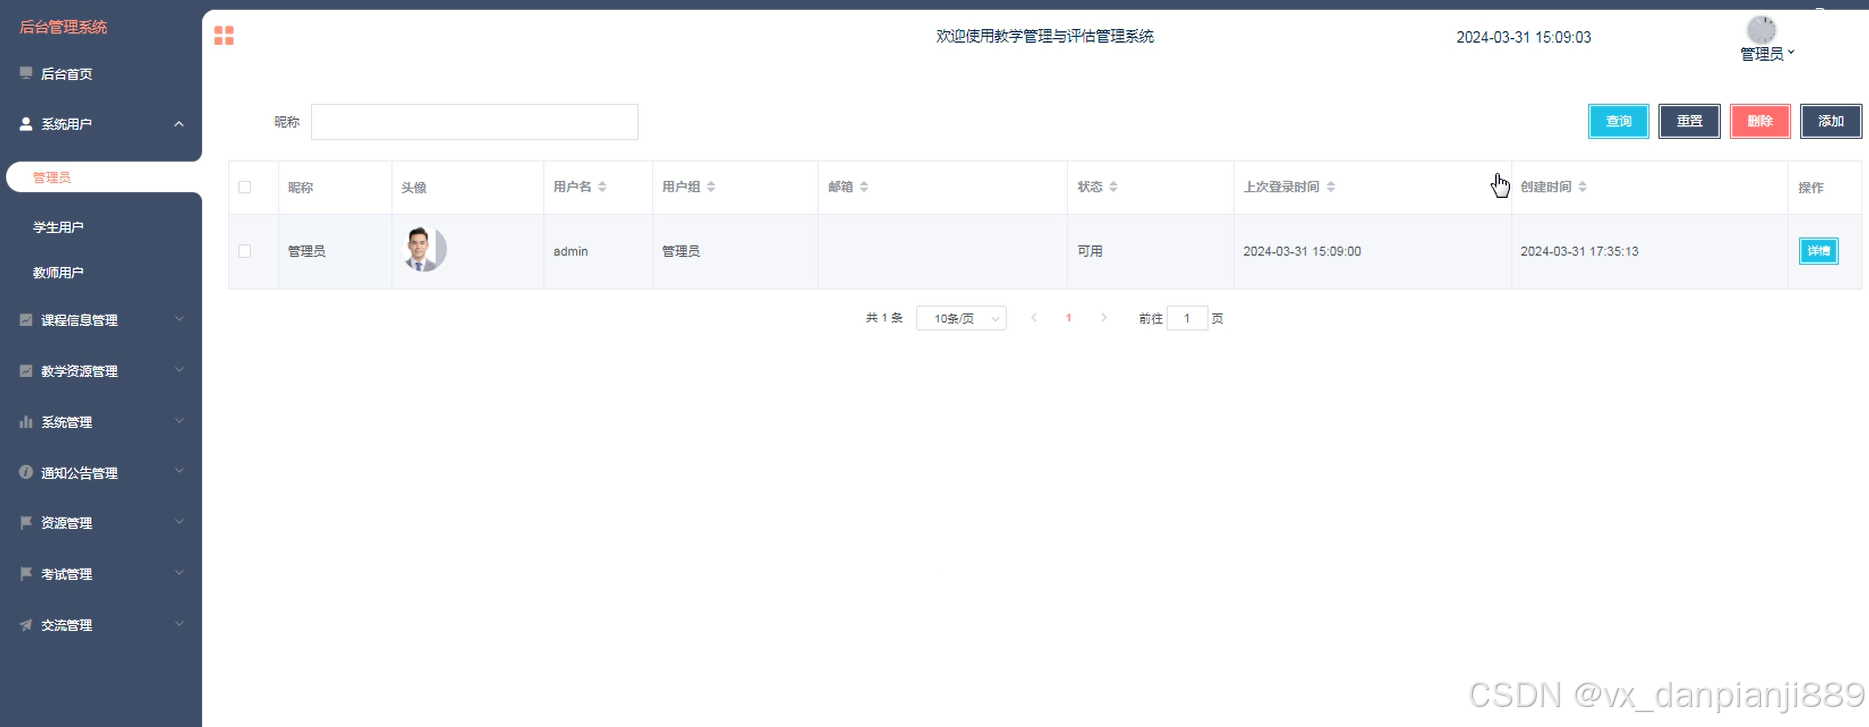1869x727 pixels.
Task: Sort table by 创建时间 column
Action: (x=1582, y=187)
